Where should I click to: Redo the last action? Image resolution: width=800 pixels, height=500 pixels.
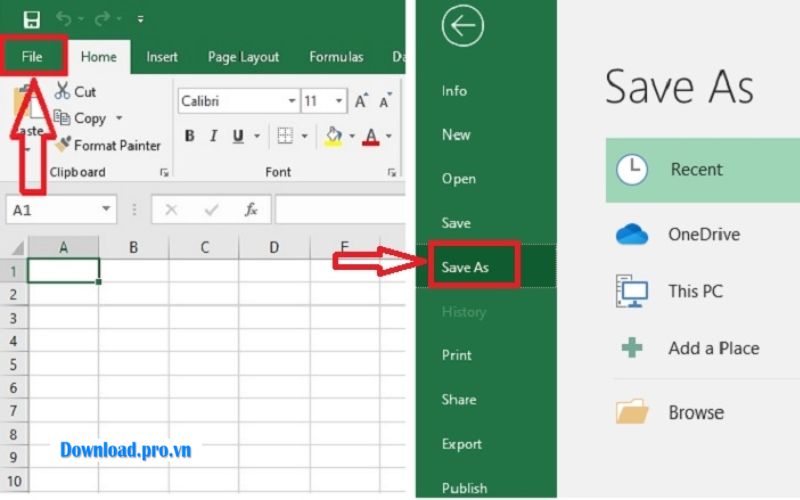tap(102, 19)
